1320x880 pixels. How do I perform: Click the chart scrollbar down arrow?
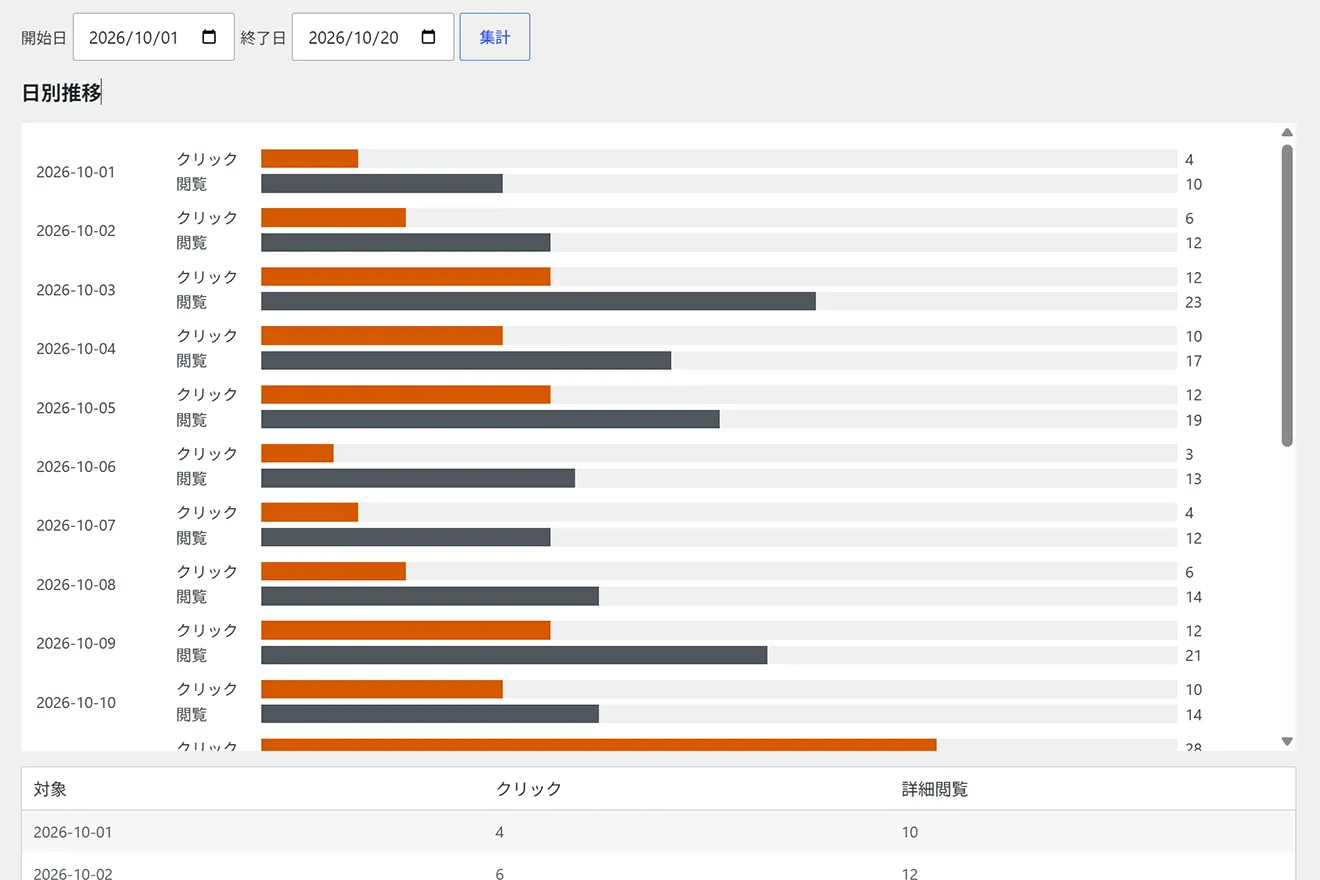click(x=1287, y=741)
